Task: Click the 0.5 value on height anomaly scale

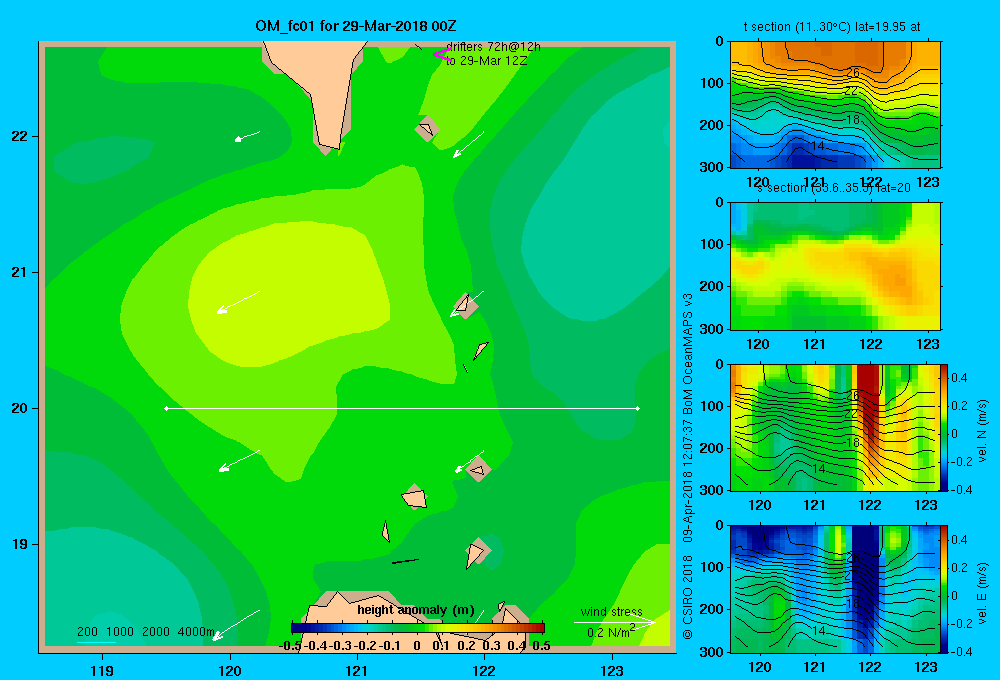Action: click(541, 646)
